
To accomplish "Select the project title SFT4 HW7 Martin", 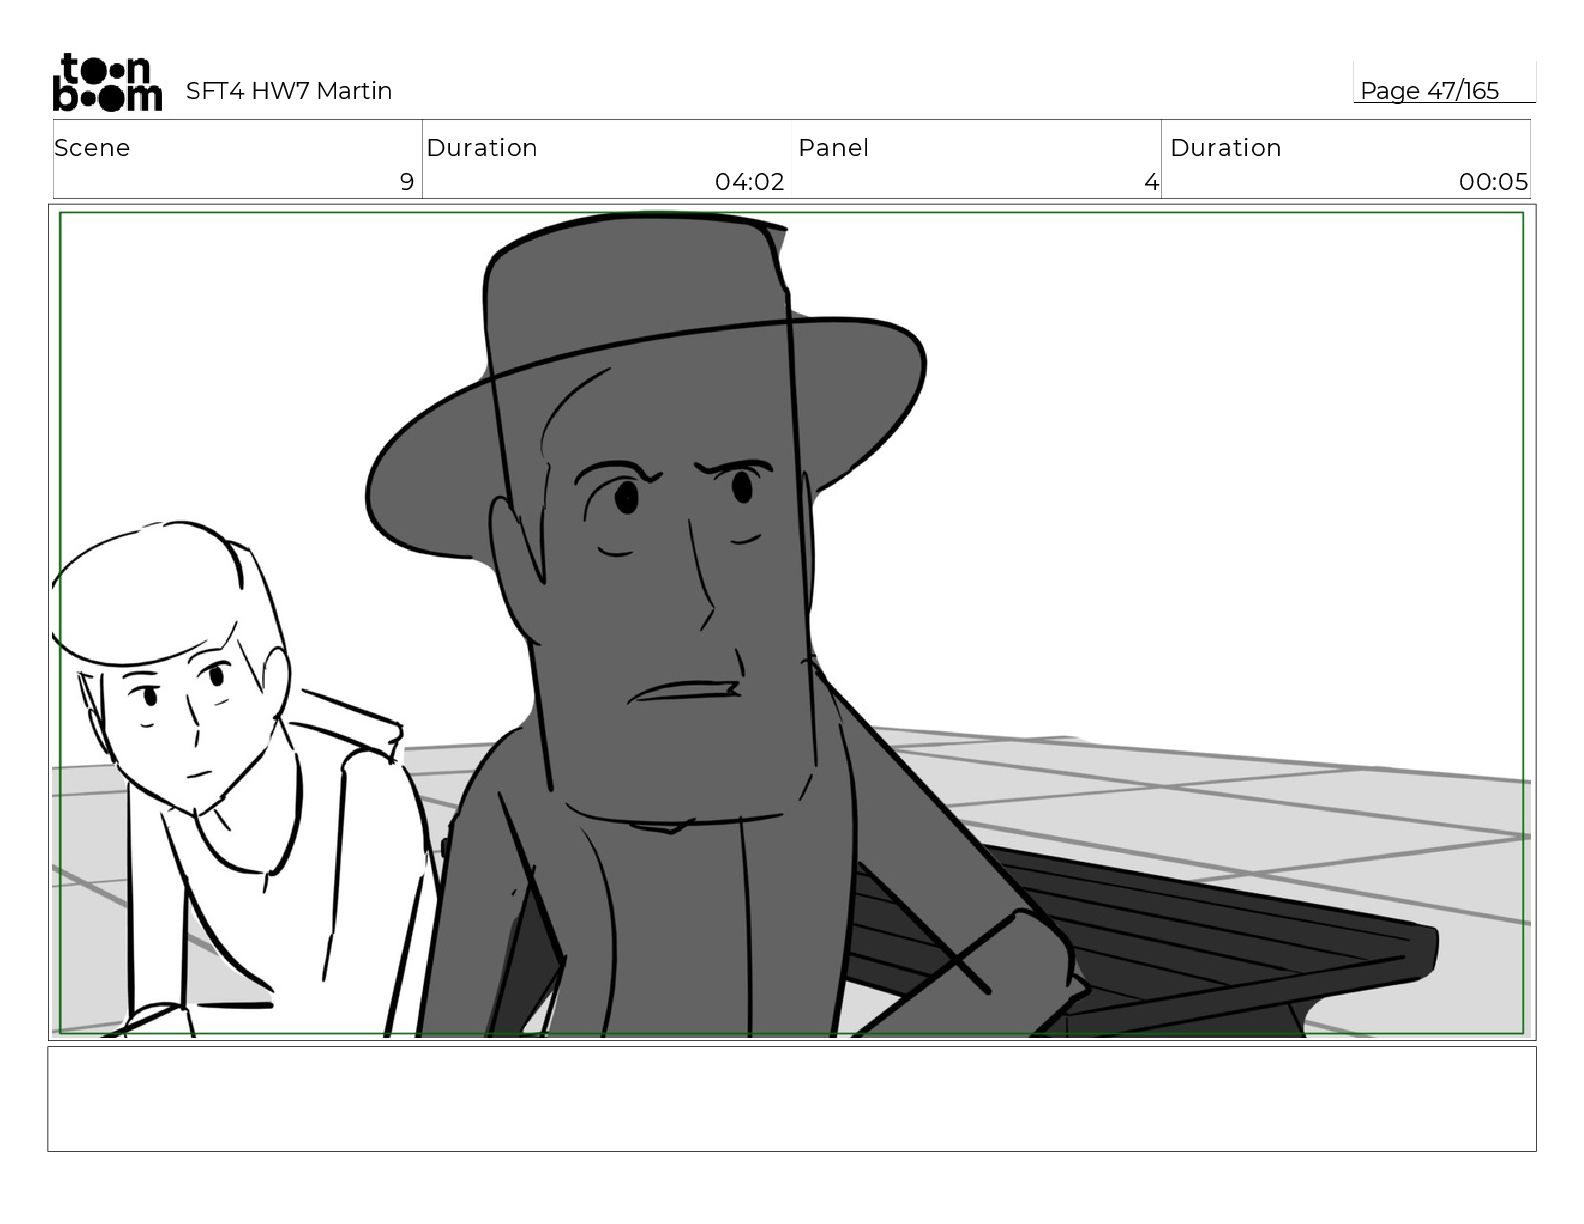I will click(289, 91).
